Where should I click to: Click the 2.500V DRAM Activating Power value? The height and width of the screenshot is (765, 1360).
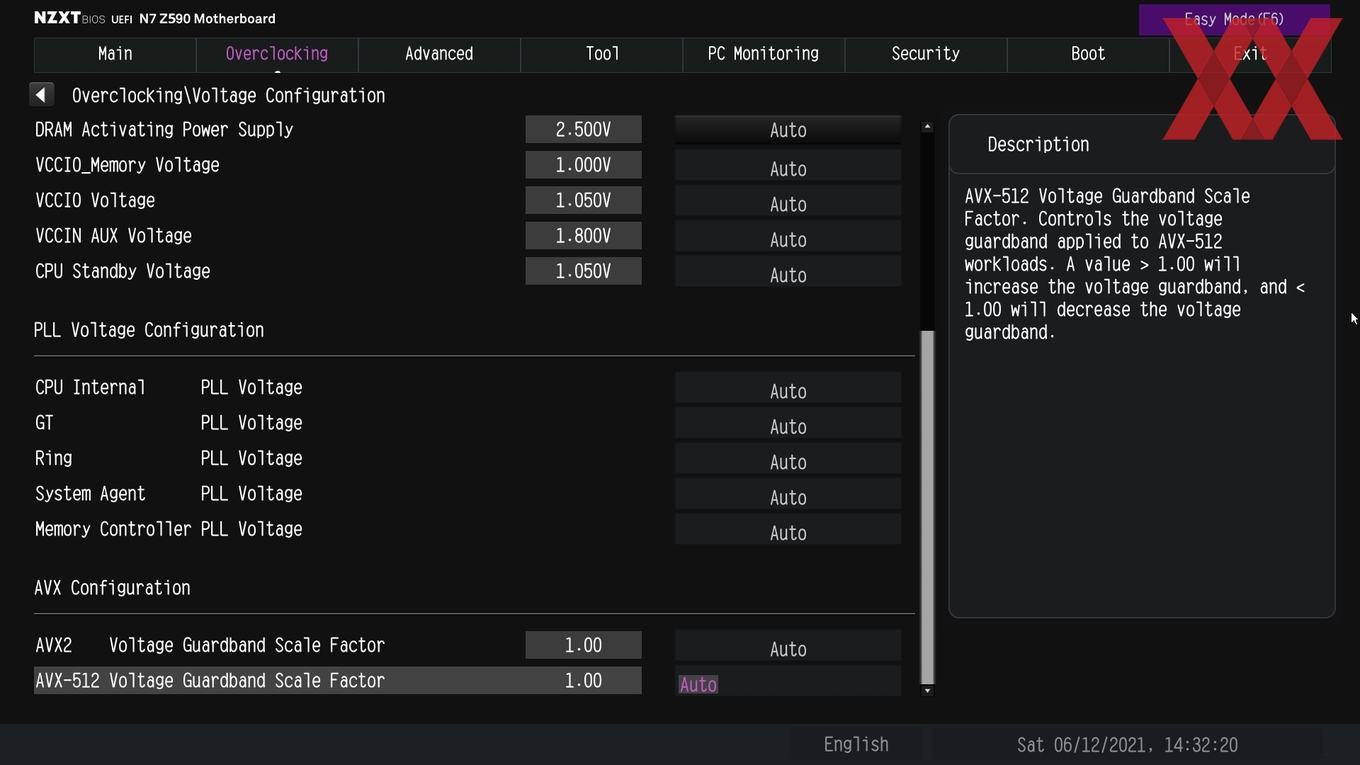(x=583, y=130)
